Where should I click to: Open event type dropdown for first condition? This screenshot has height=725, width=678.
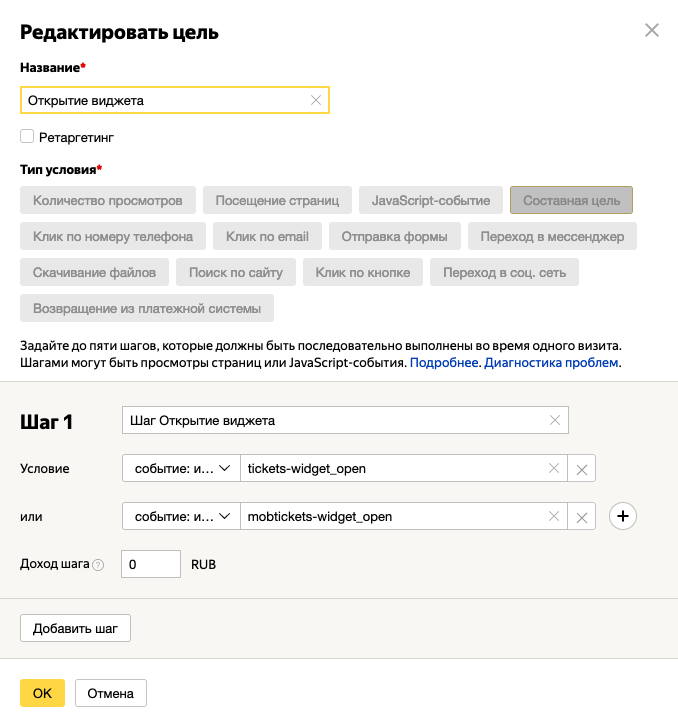(181, 468)
